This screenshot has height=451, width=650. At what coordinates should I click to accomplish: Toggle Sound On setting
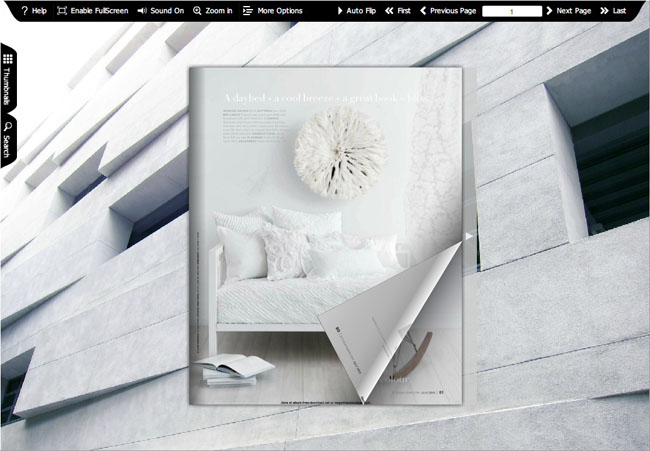pos(160,11)
